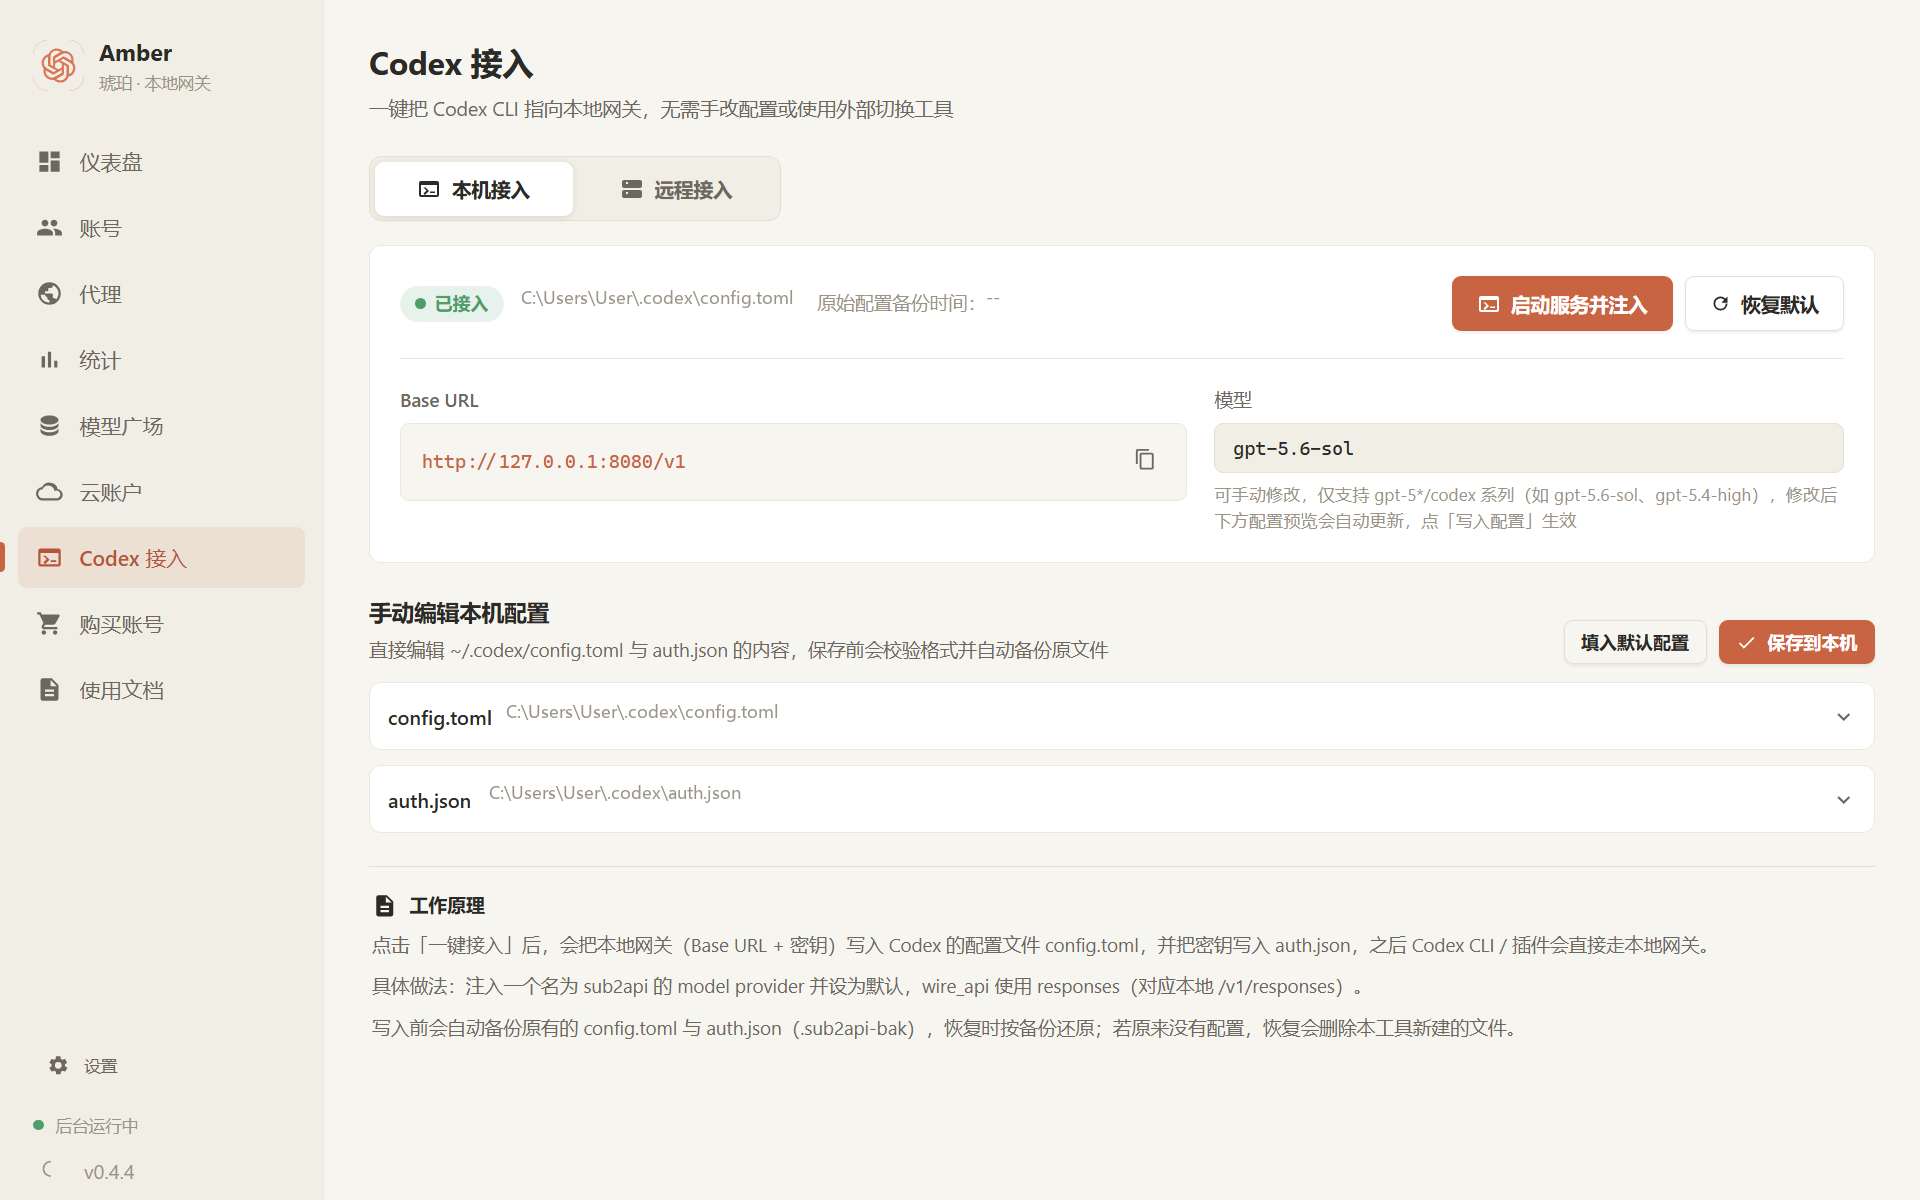This screenshot has height=1200, width=1920.
Task: Click the 模型 input field gpt-5.6-sol
Action: 1528,448
